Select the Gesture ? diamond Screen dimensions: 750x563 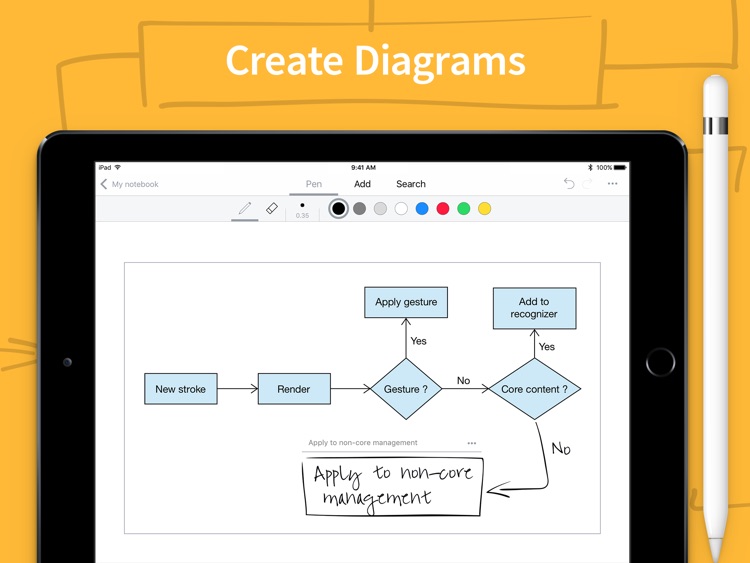(x=406, y=389)
